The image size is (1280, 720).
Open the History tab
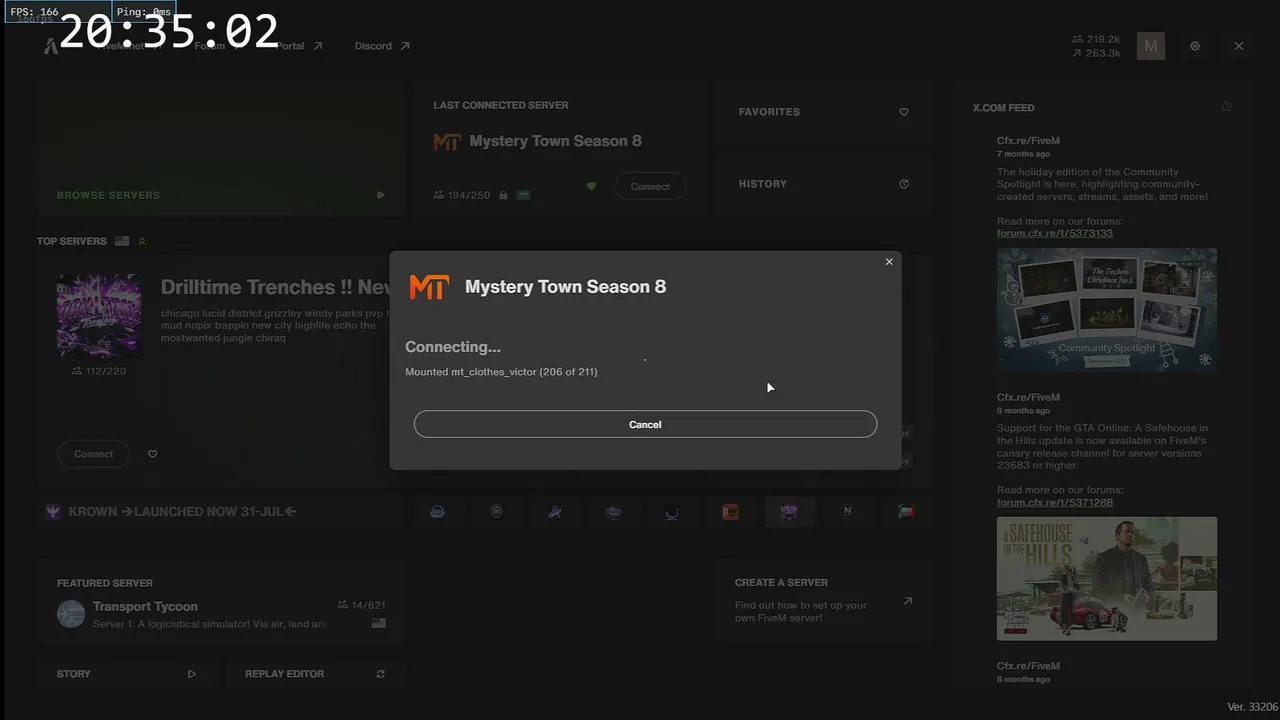click(824, 184)
